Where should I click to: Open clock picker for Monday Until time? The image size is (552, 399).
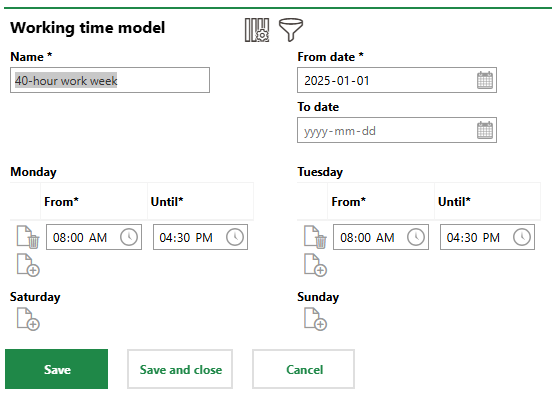click(x=235, y=237)
